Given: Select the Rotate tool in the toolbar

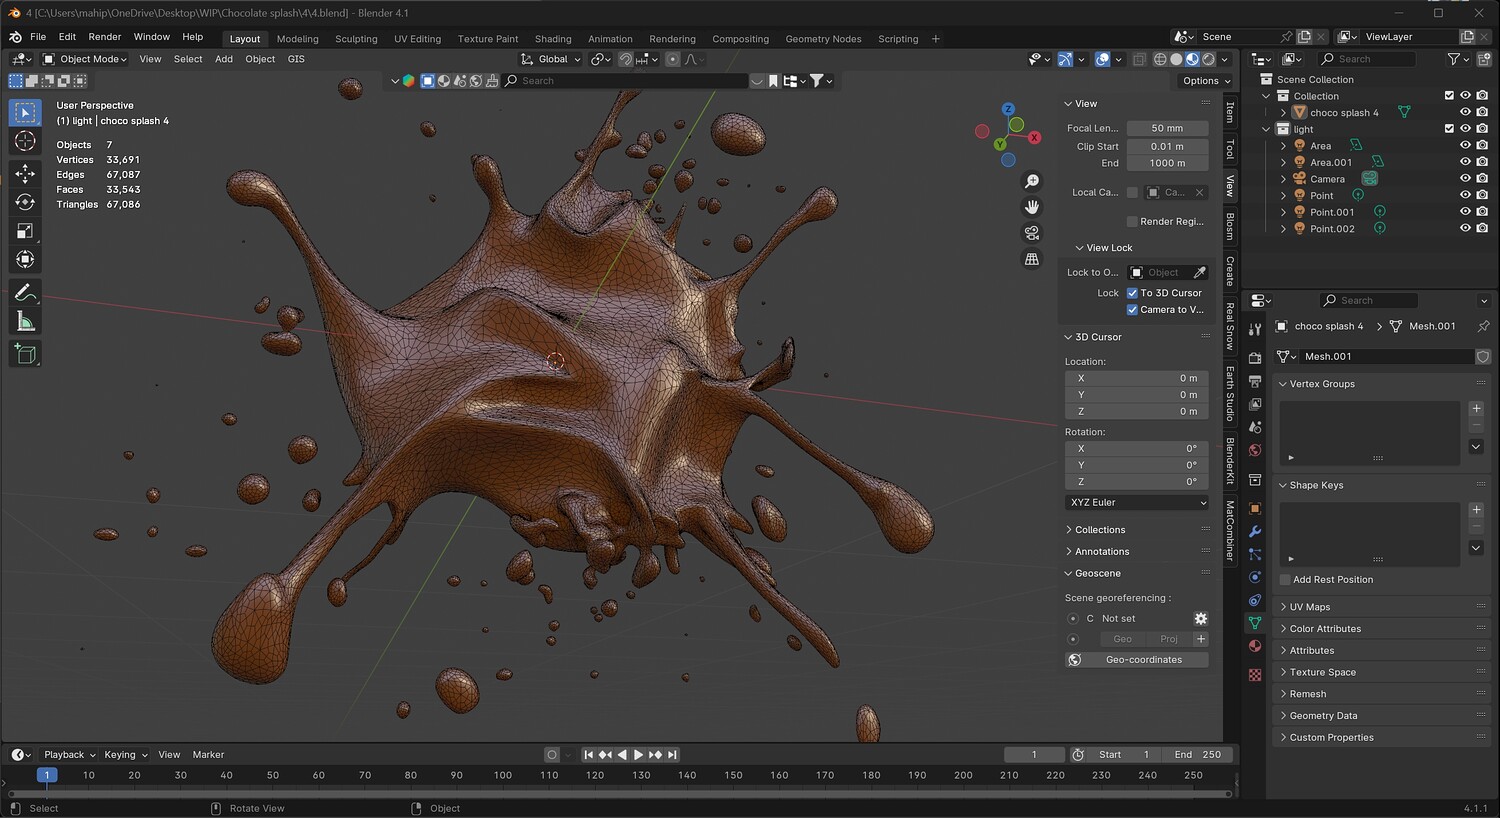Looking at the screenshot, I should click(25, 202).
